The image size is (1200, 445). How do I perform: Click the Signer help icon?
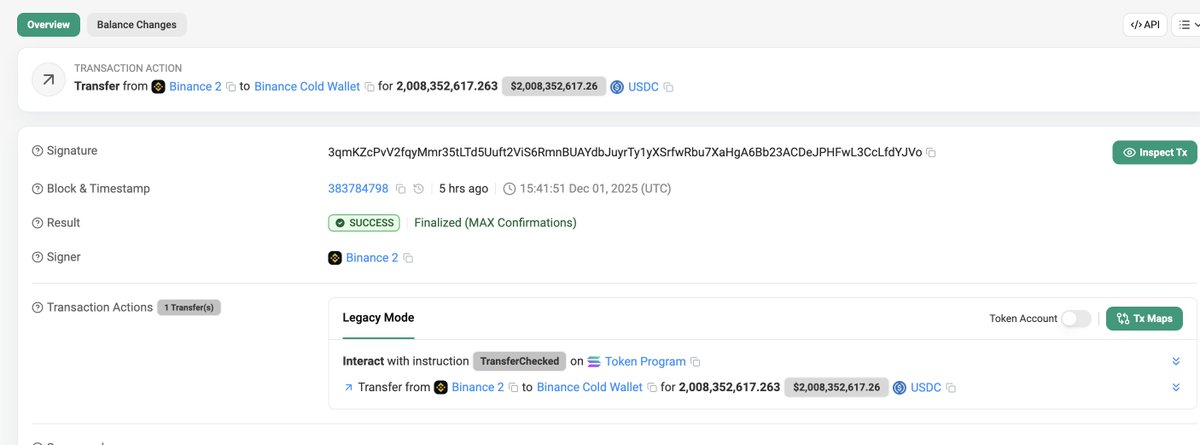[38, 257]
